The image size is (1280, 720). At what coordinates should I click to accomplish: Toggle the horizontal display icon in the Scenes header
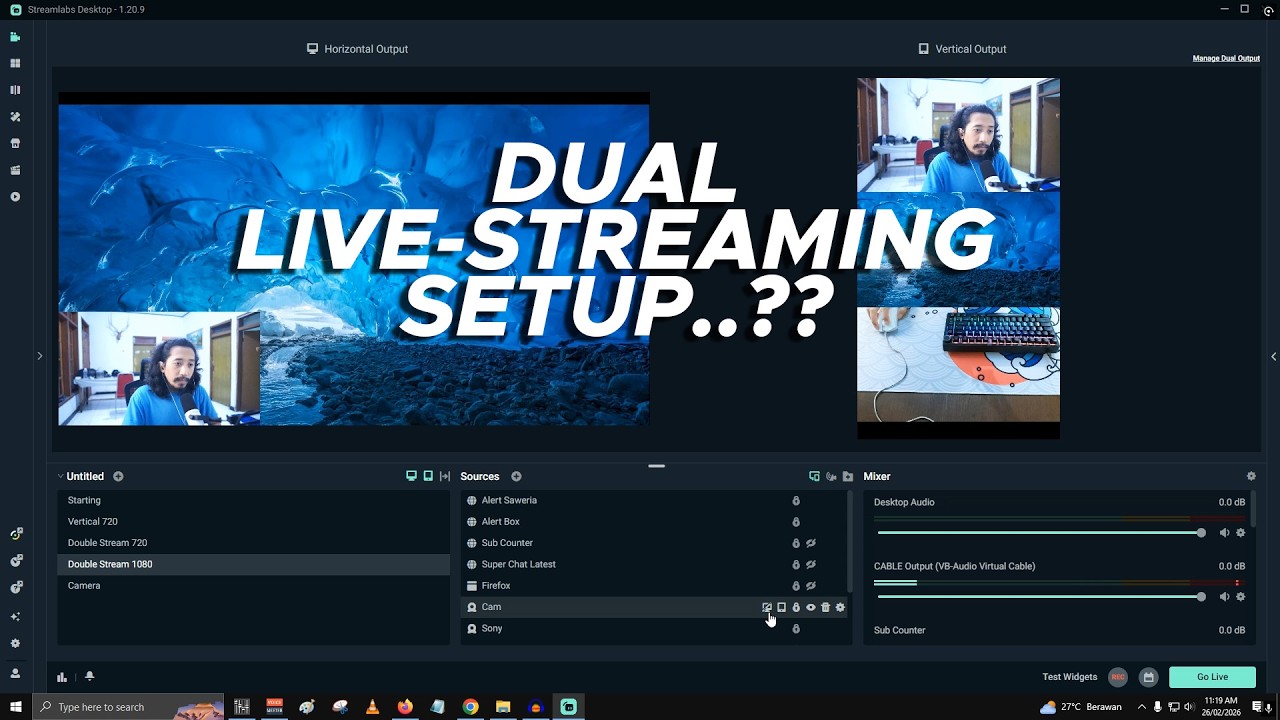pos(411,476)
